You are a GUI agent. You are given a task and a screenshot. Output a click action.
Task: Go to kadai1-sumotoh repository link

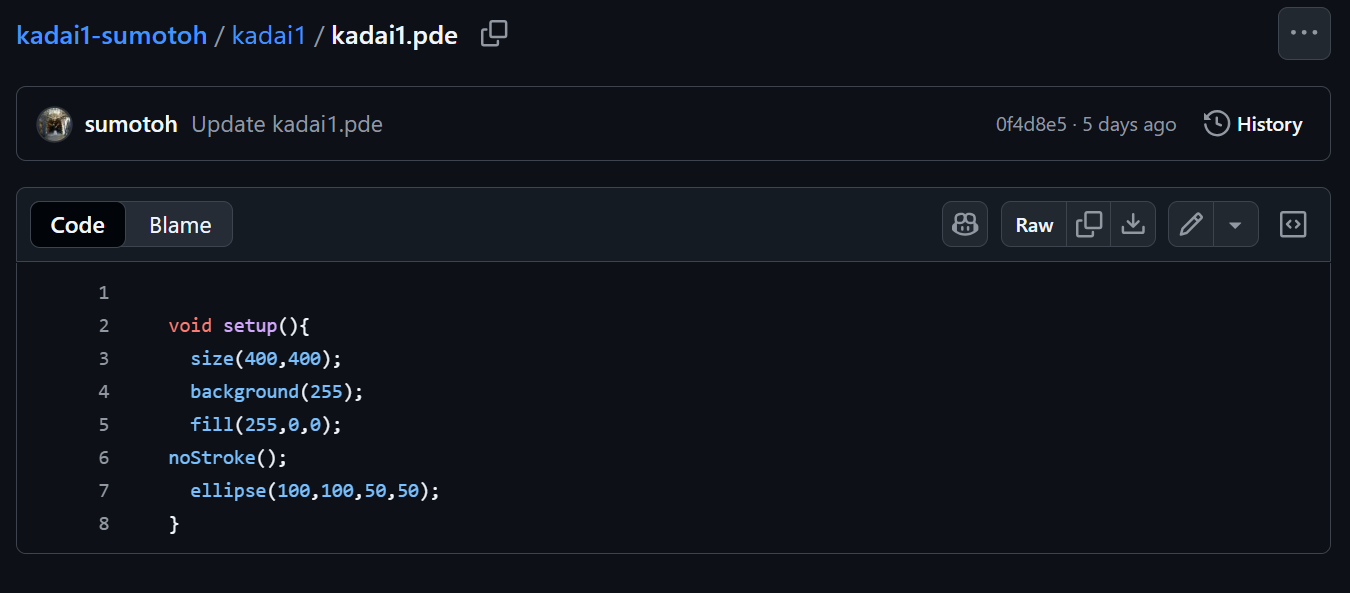point(112,35)
